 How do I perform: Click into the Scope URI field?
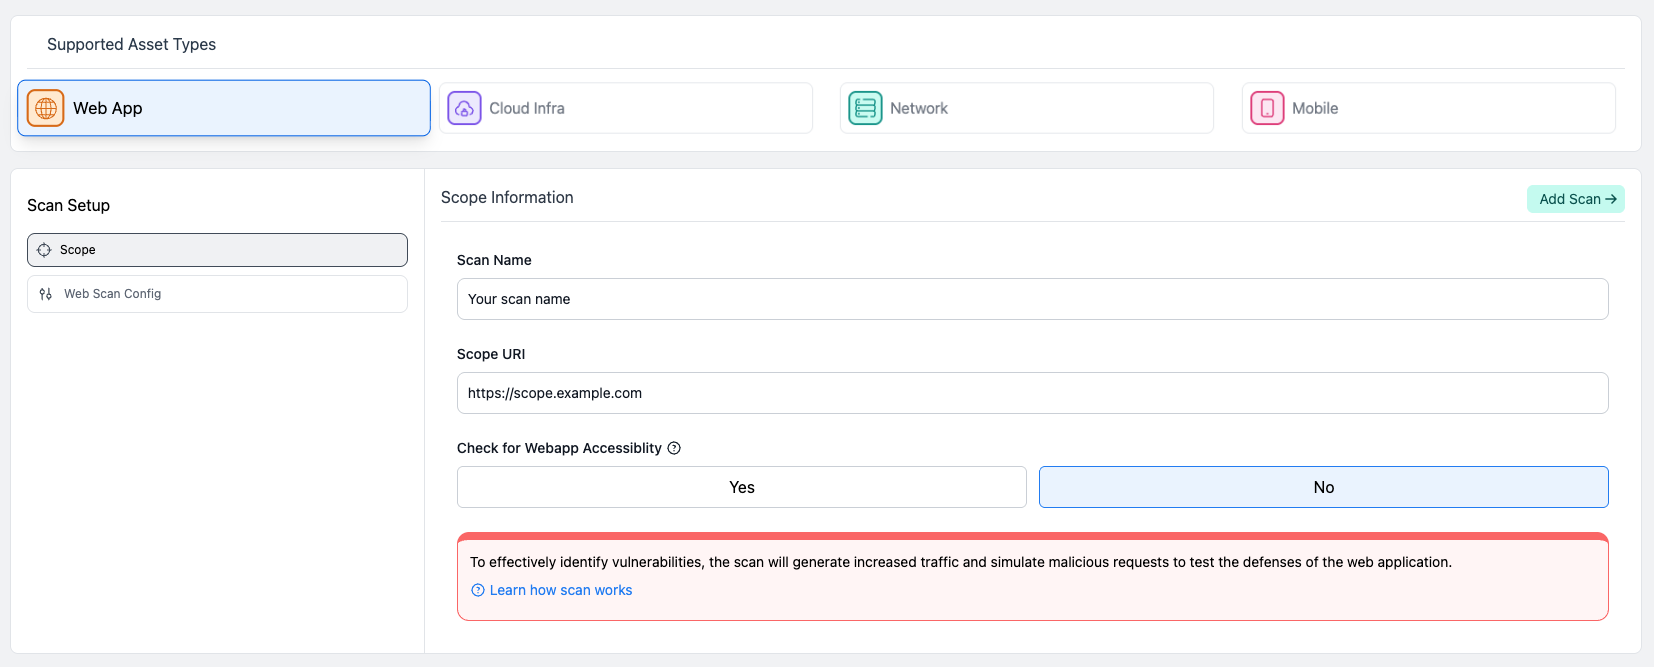coord(1032,393)
